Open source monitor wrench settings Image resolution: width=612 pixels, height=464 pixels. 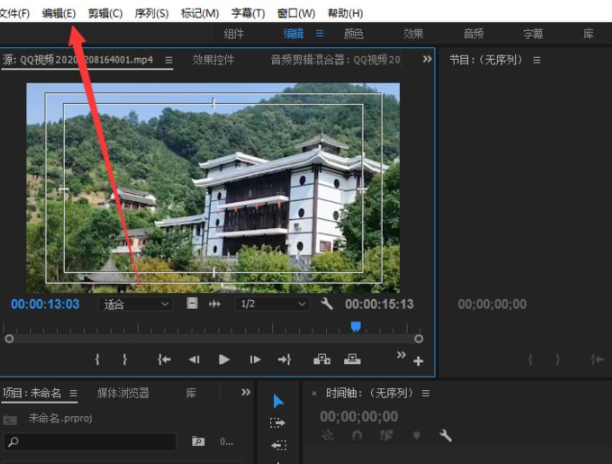point(327,303)
